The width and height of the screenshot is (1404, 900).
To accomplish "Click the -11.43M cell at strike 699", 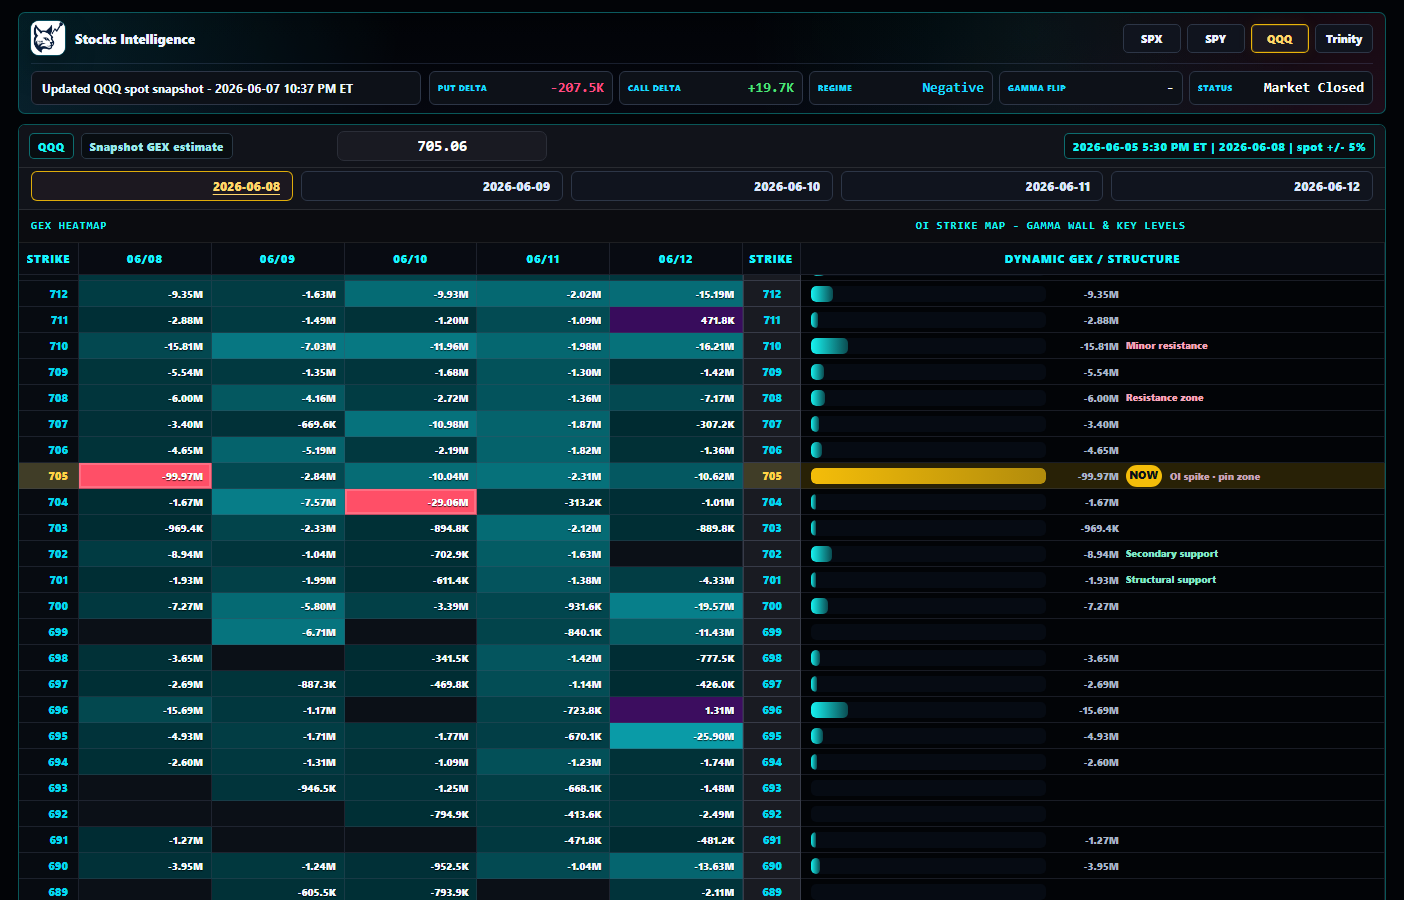I will [676, 632].
